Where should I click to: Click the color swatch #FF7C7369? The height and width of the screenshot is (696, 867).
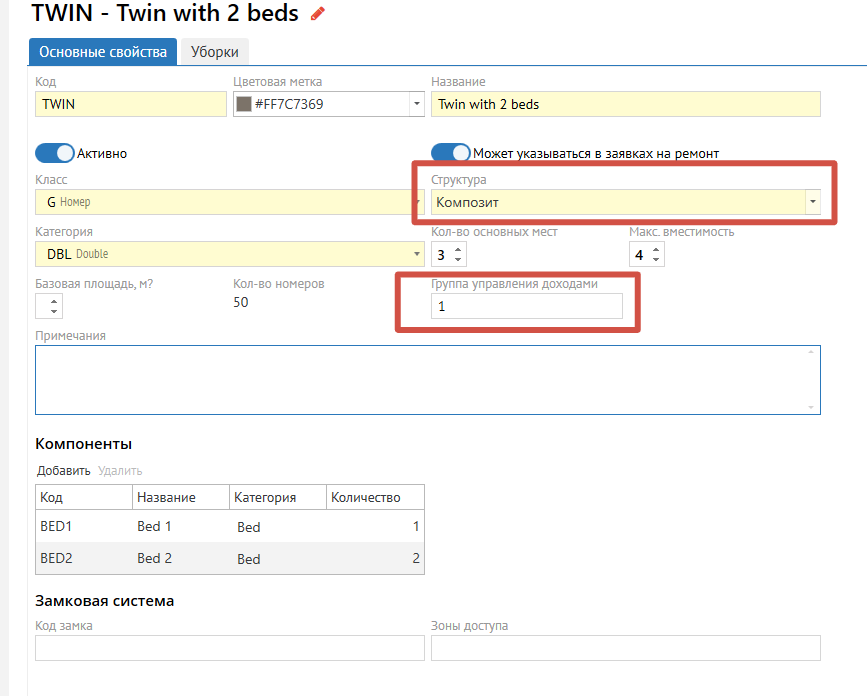pyautogui.click(x=243, y=104)
